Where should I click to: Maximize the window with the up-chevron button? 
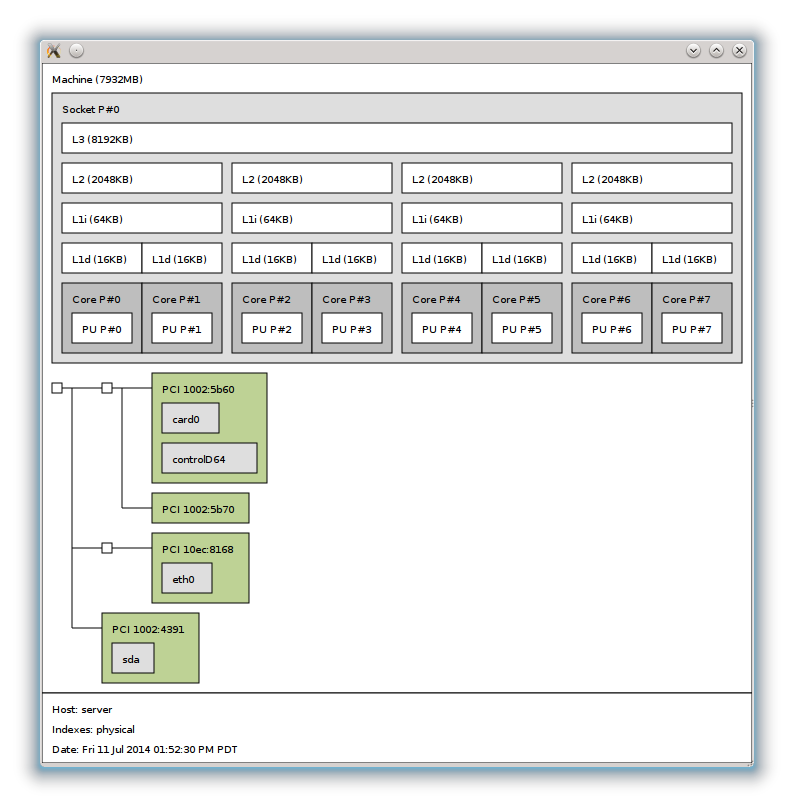pos(716,50)
